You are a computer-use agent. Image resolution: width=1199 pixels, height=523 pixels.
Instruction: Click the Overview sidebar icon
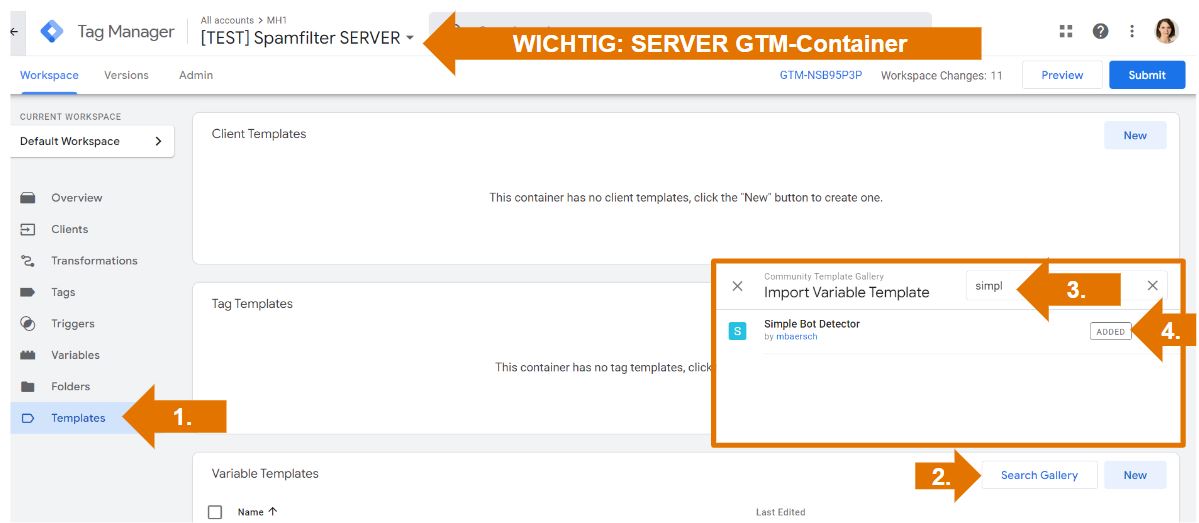(x=28, y=198)
